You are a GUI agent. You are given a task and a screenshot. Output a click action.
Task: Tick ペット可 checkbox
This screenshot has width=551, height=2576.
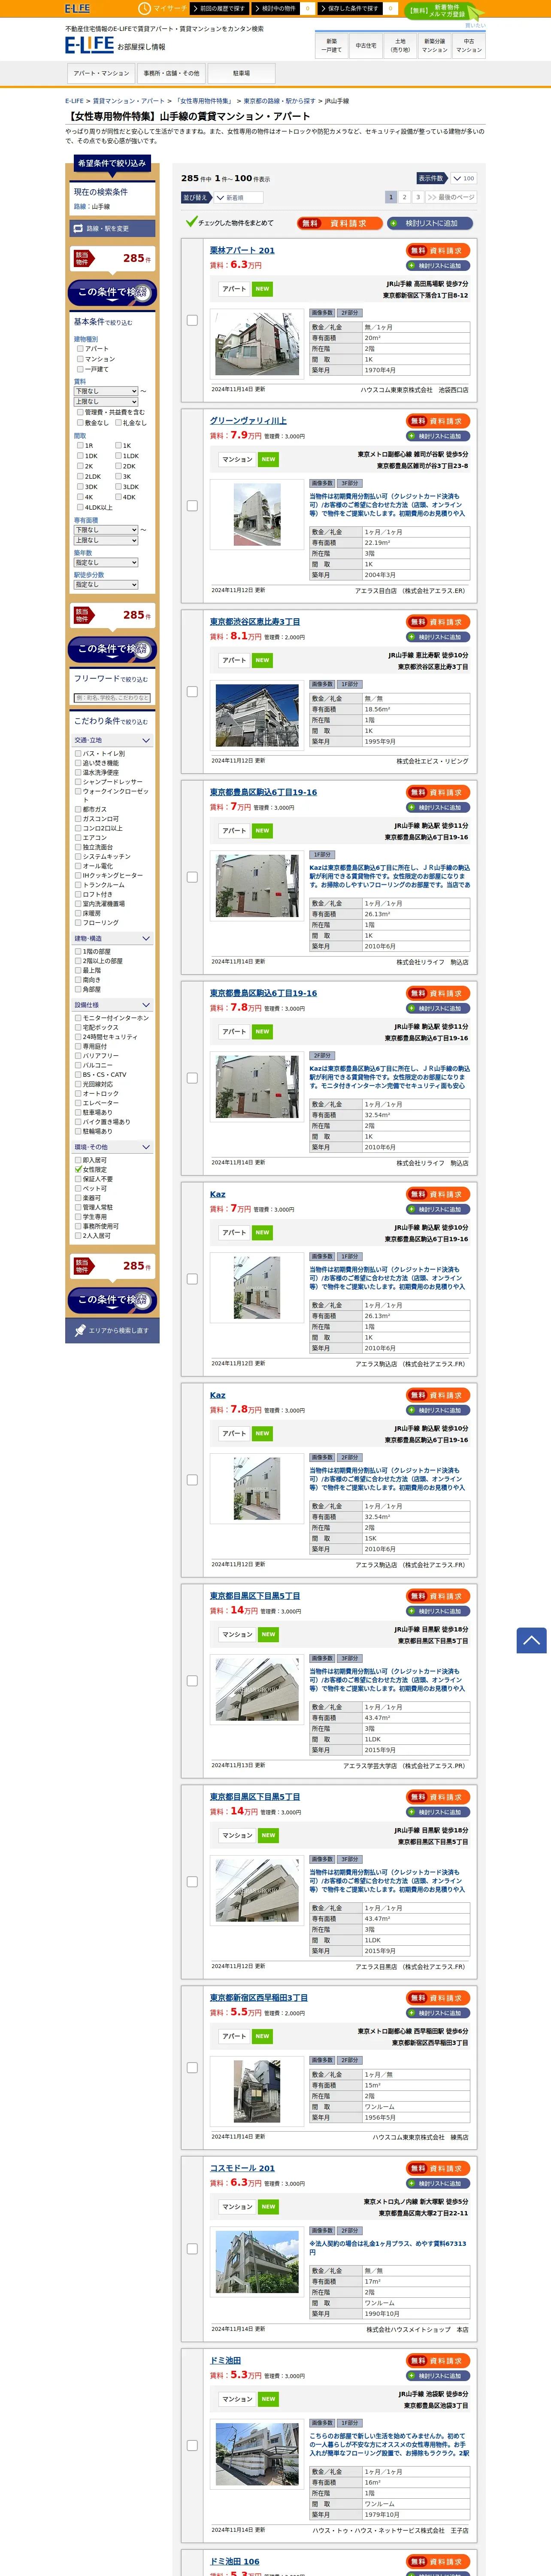78,1189
